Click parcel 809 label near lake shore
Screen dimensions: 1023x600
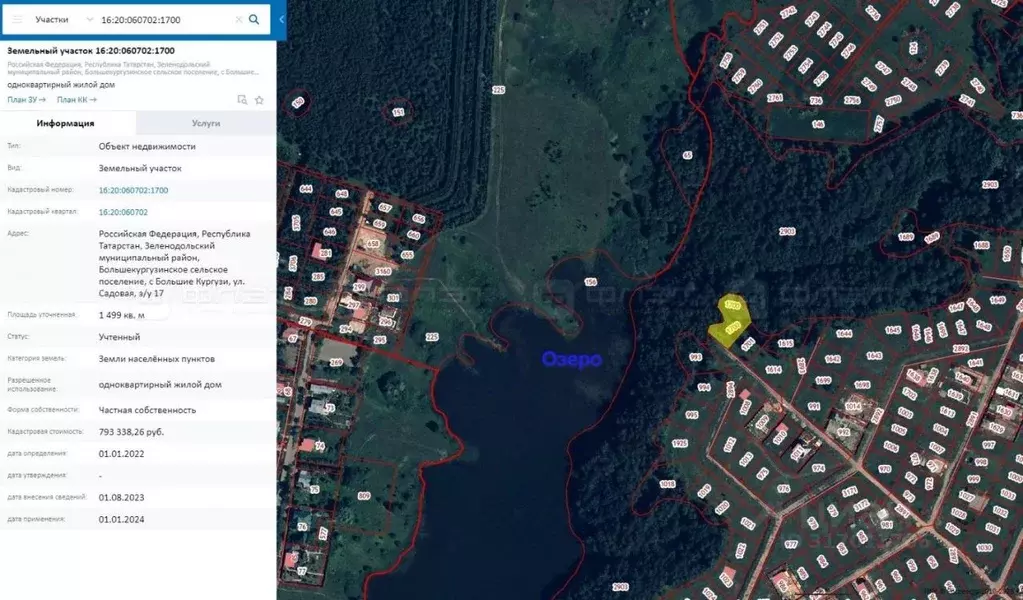[363, 496]
